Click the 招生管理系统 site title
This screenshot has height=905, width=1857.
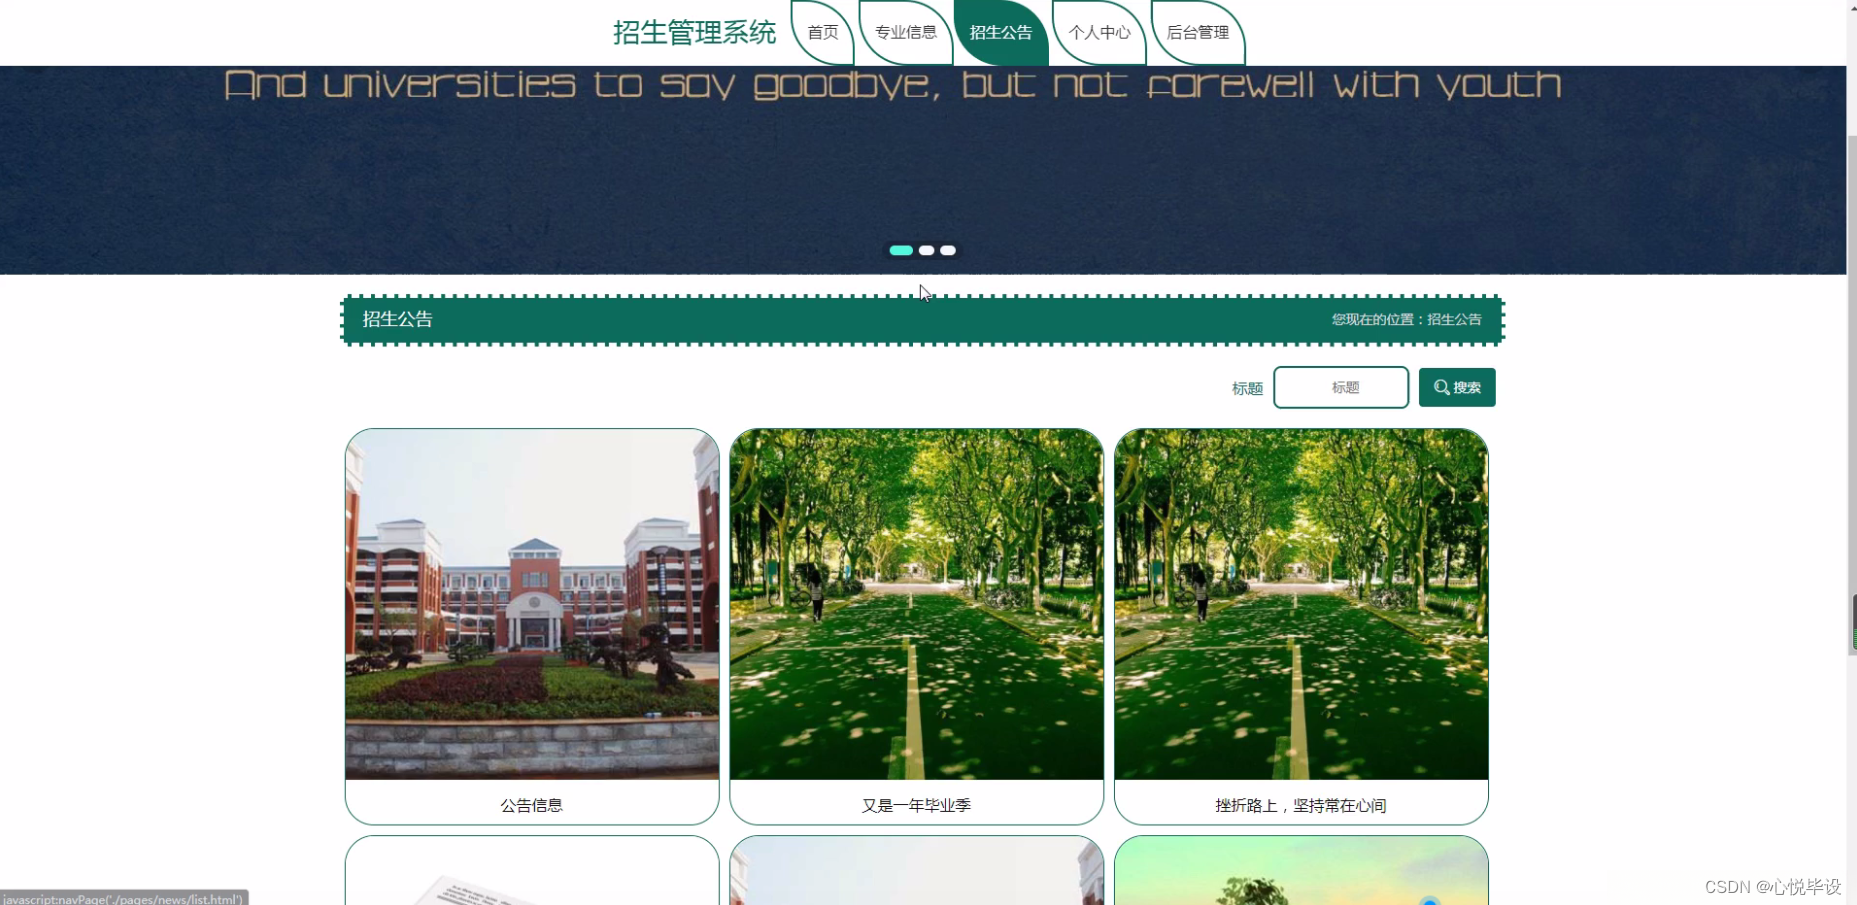(694, 33)
